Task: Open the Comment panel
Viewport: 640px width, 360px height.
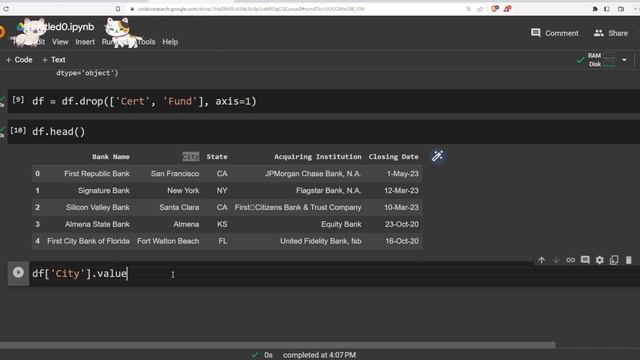Action: [554, 33]
